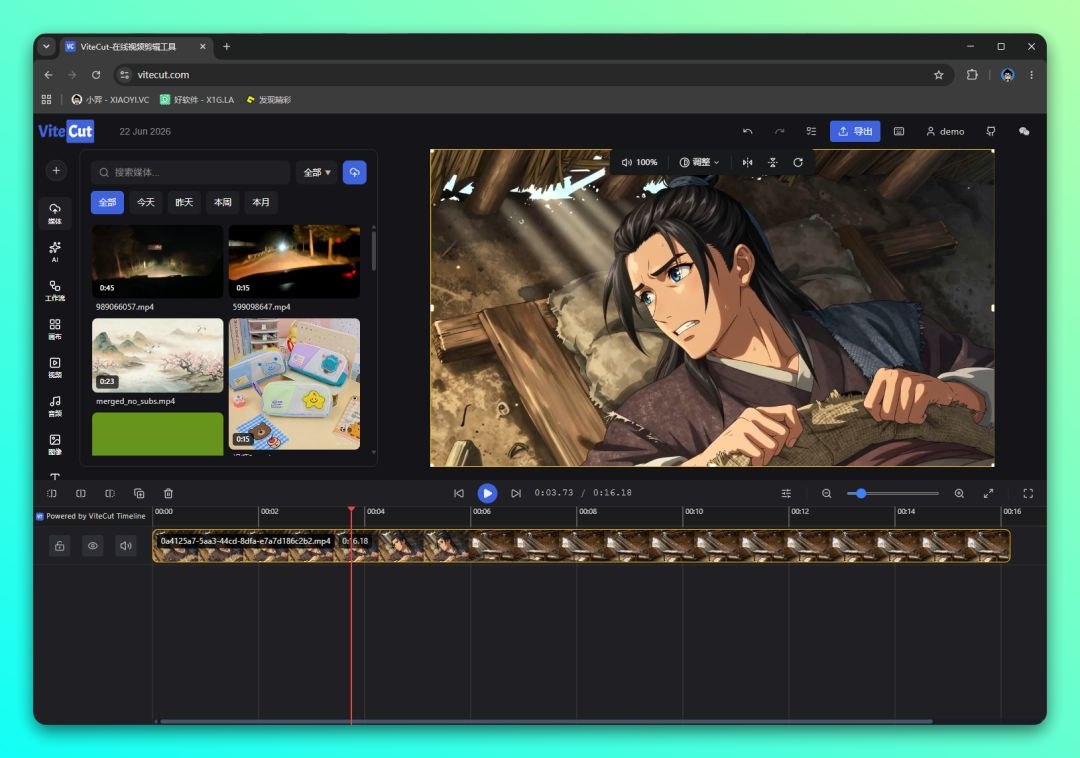Open the 音频 audio sidebar panel
The width and height of the screenshot is (1080, 758).
(x=55, y=406)
